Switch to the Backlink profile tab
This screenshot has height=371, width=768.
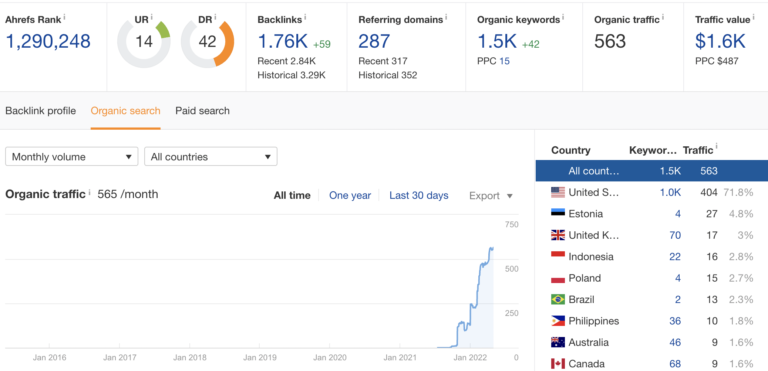point(41,111)
